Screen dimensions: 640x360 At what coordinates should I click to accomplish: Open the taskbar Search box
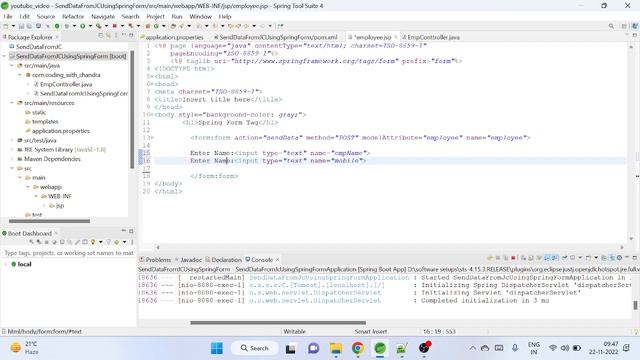point(255,348)
